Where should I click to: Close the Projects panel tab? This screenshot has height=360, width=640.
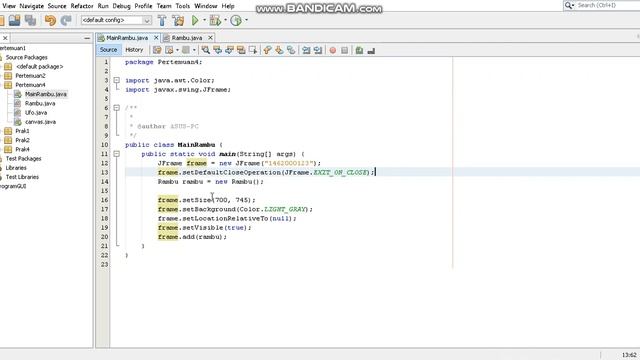tap(5, 38)
